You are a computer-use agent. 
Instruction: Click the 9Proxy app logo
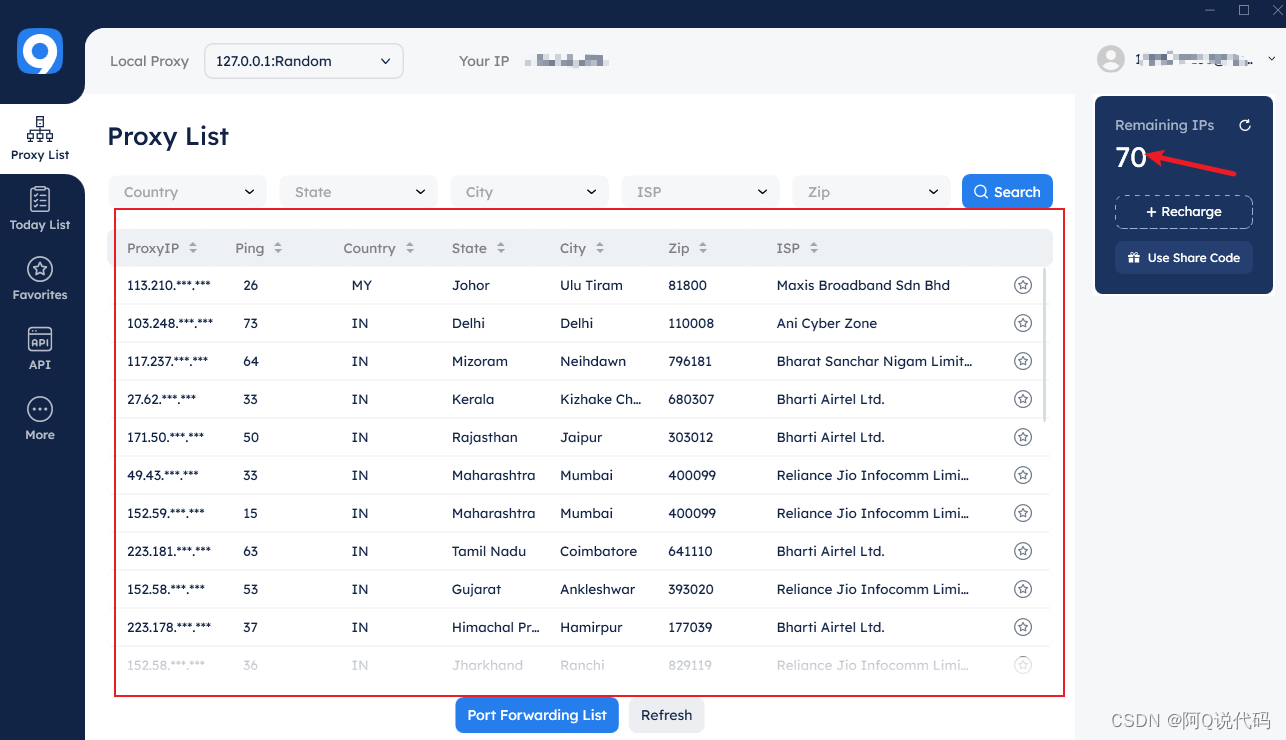coord(40,51)
